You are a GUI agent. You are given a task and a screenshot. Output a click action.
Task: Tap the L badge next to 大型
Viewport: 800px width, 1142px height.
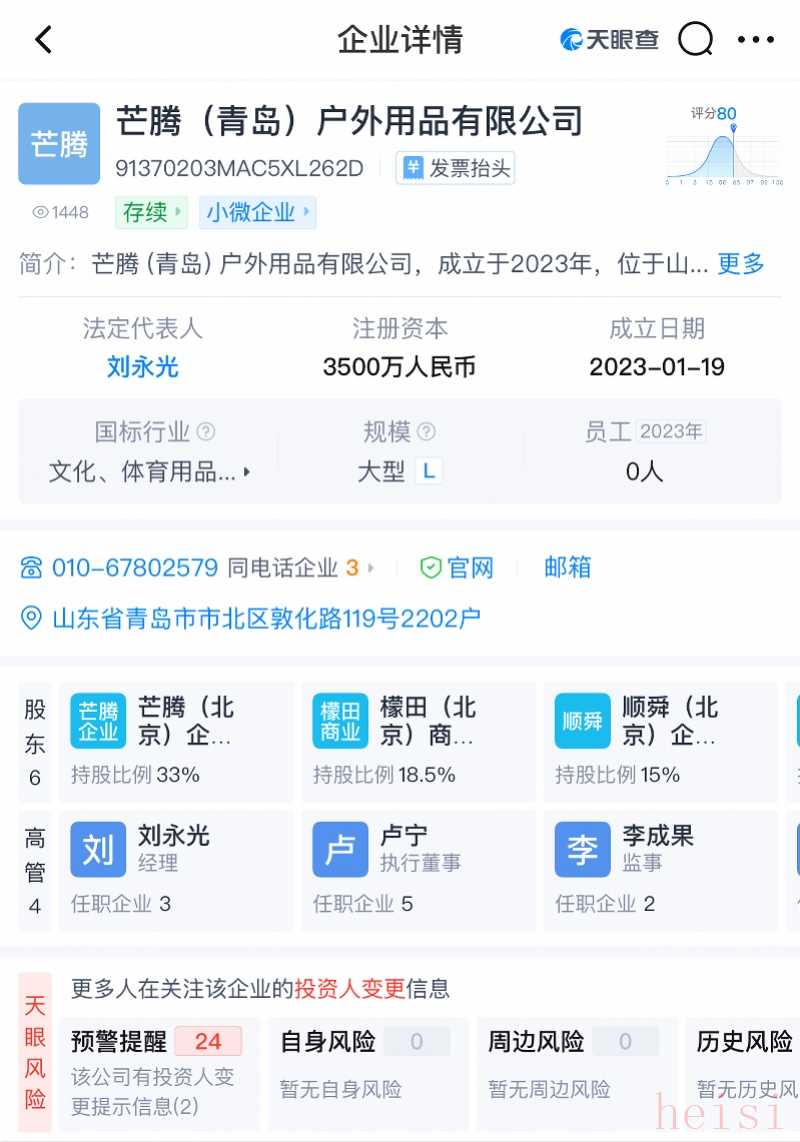click(429, 471)
